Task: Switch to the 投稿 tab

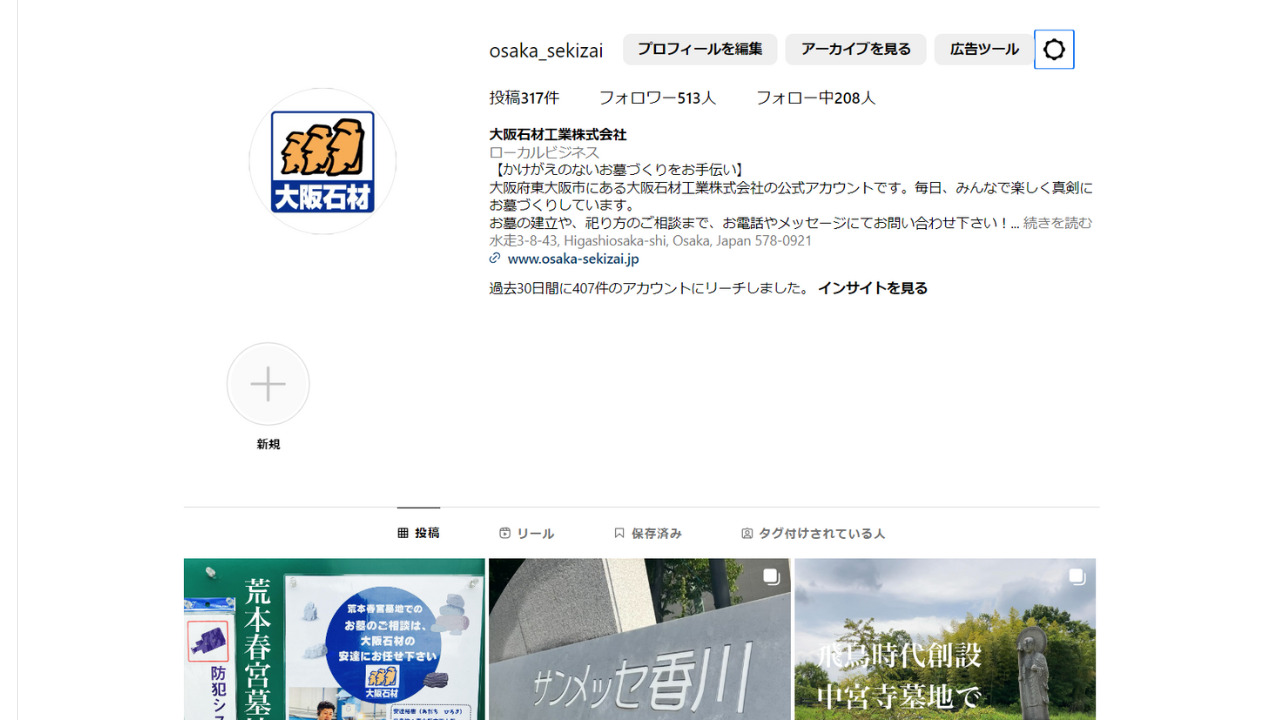Action: (418, 533)
